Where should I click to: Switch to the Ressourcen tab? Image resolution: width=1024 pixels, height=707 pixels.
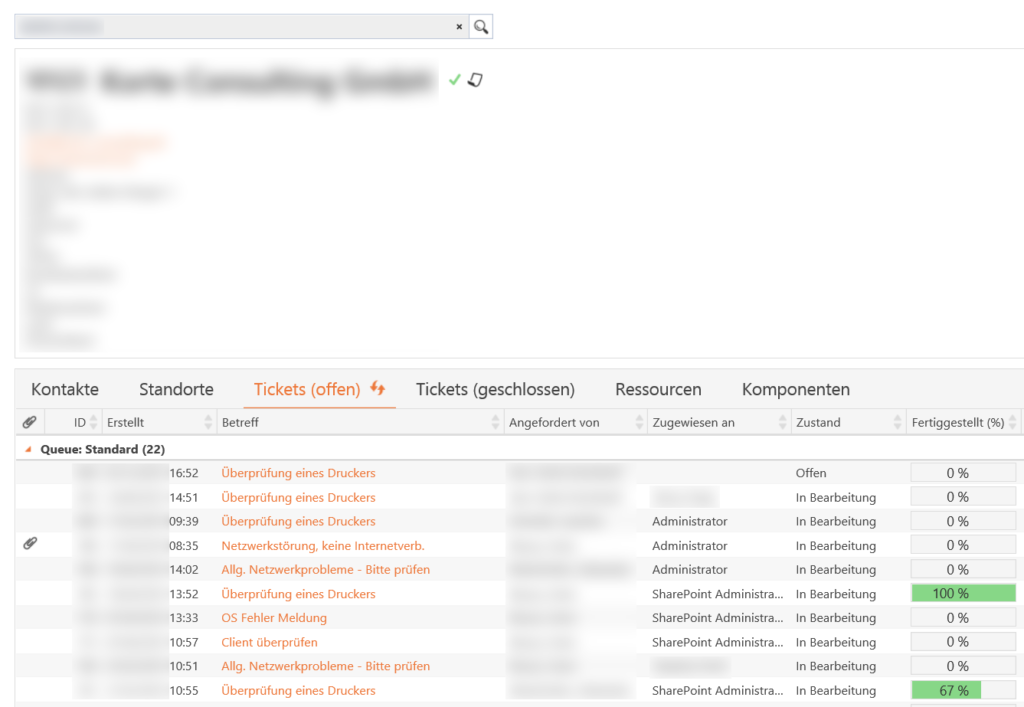(x=658, y=389)
